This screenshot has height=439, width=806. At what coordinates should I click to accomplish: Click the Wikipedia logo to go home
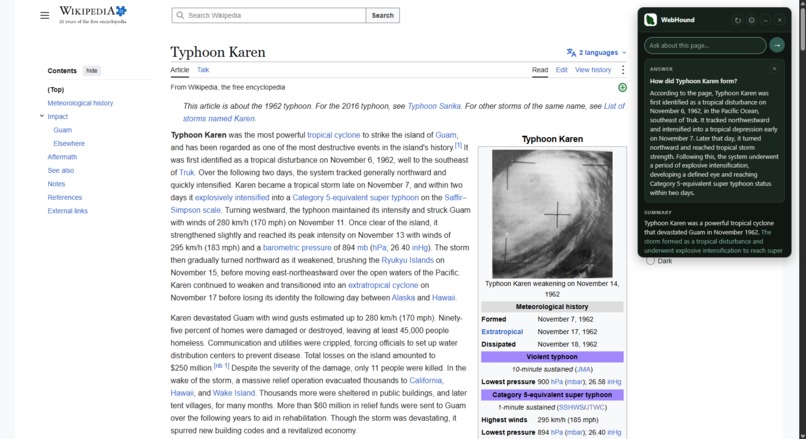(93, 14)
